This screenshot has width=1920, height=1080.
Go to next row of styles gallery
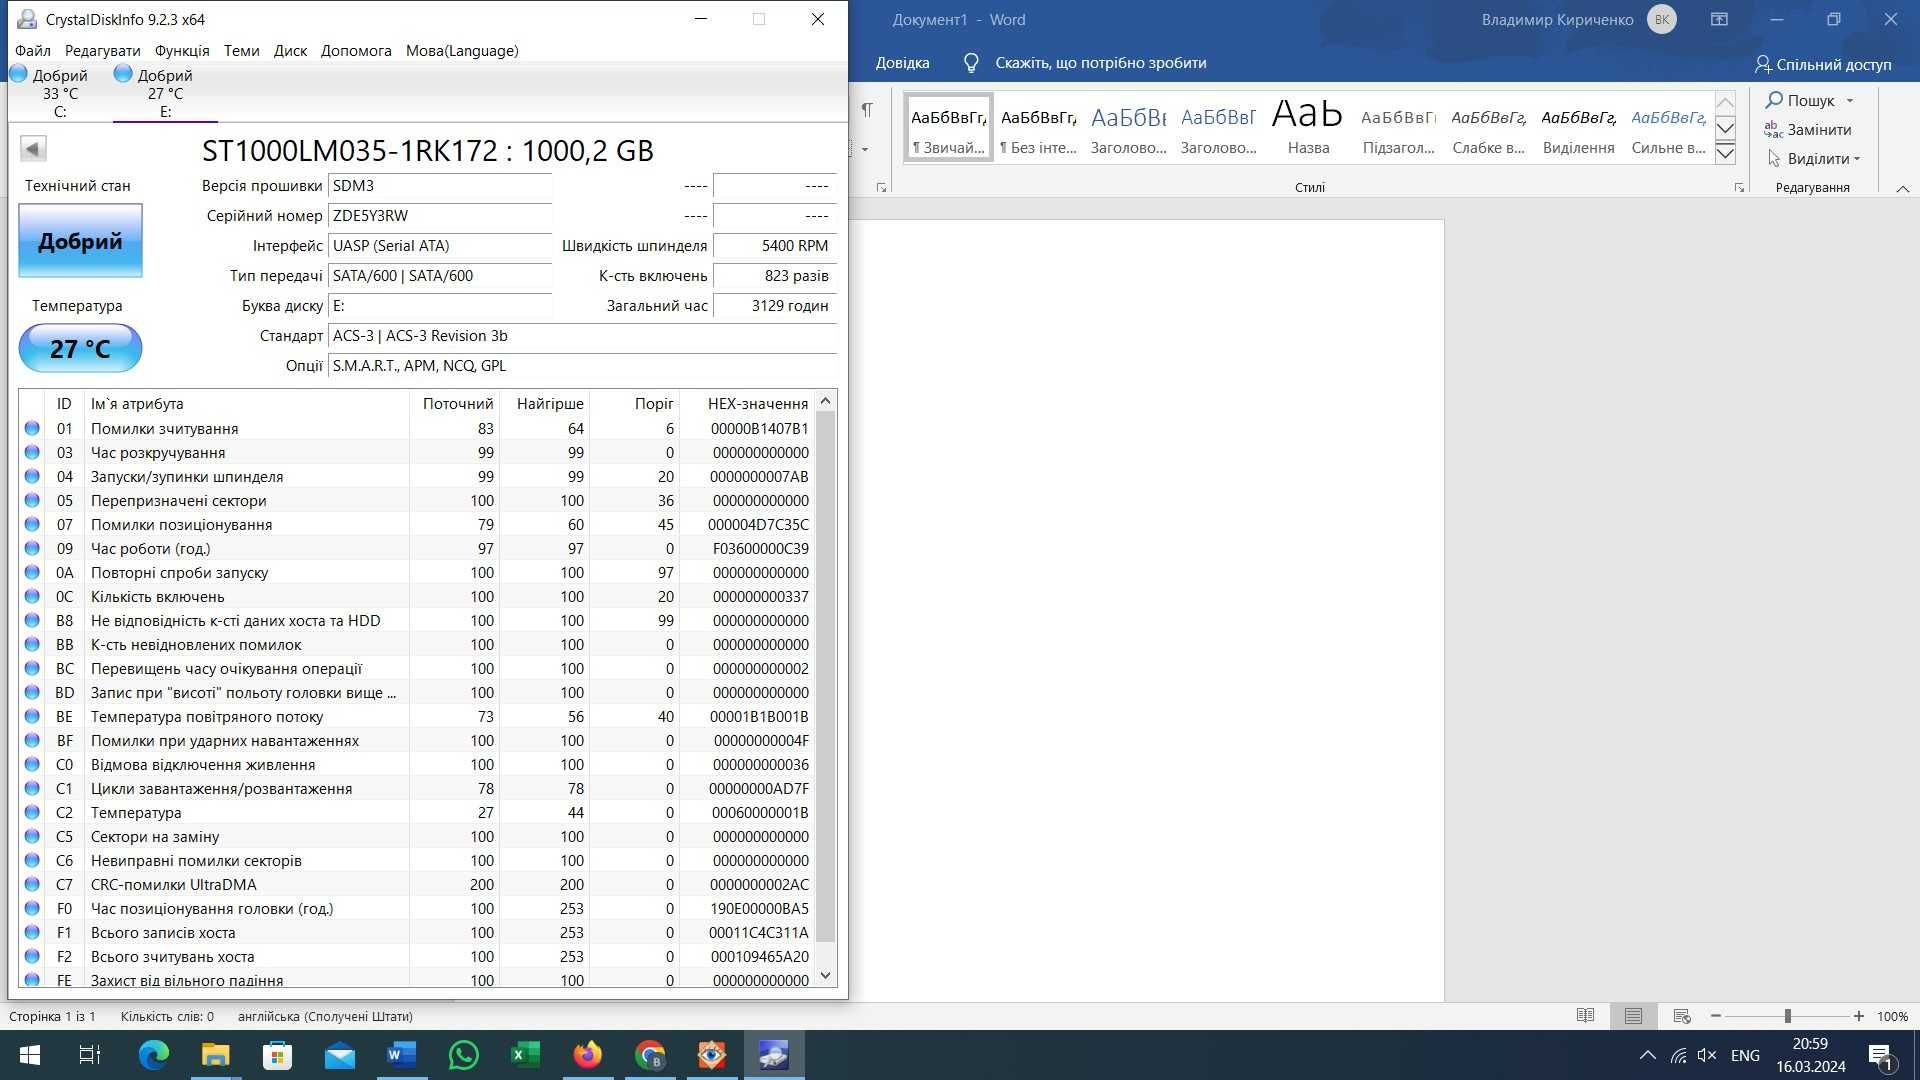tap(1725, 128)
